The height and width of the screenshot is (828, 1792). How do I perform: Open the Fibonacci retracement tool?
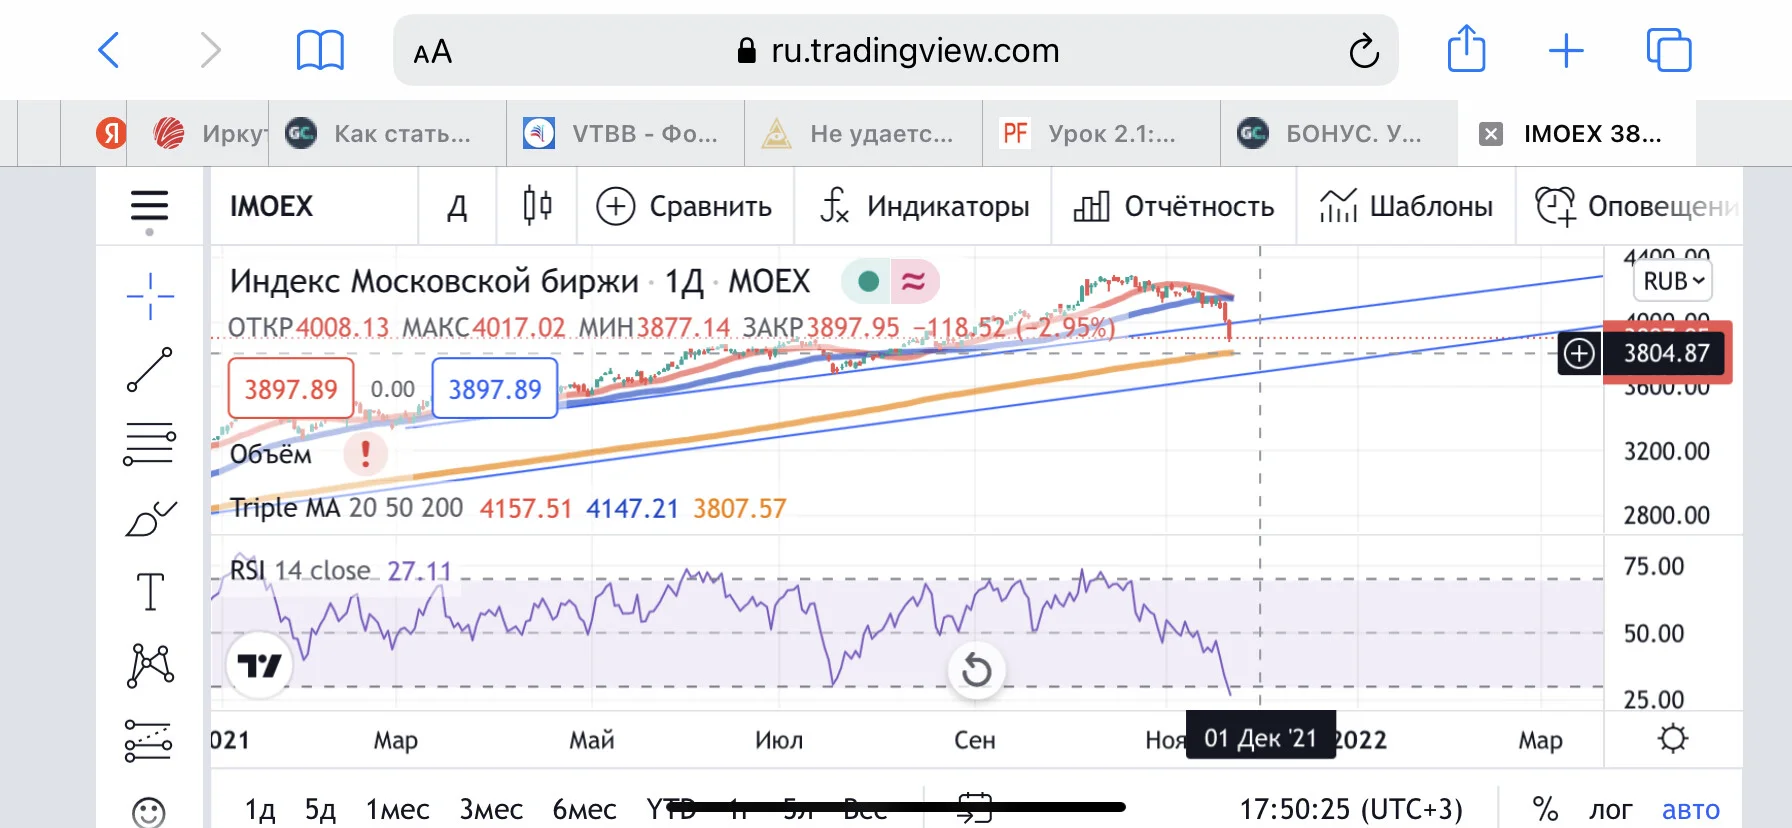point(149,444)
